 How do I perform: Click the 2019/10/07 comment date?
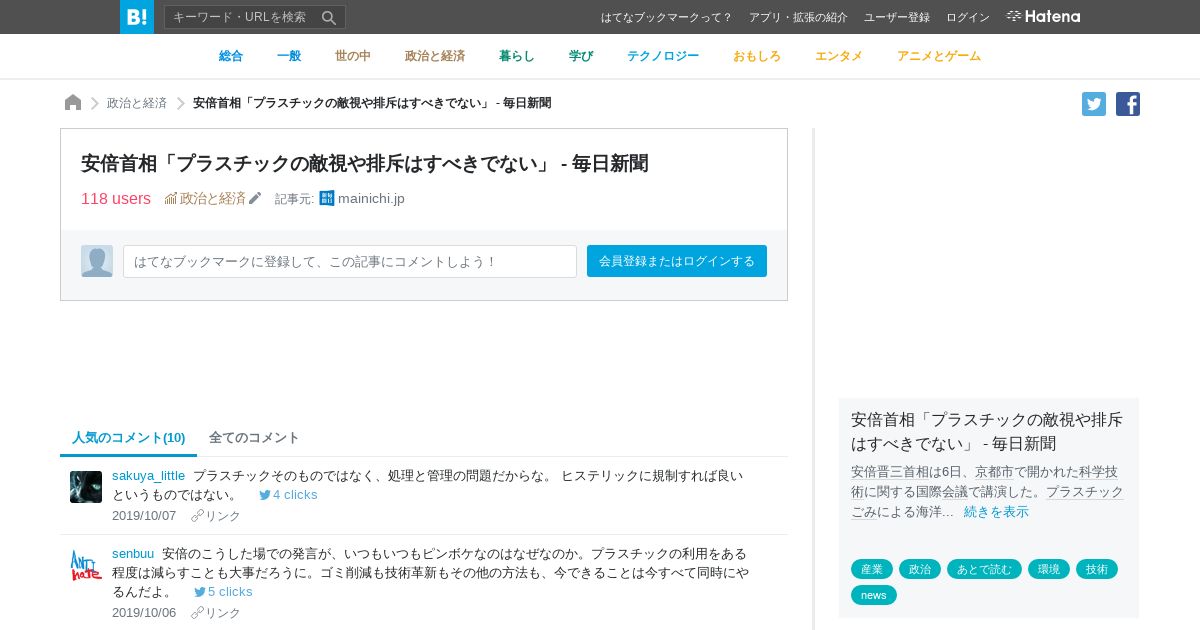point(144,516)
